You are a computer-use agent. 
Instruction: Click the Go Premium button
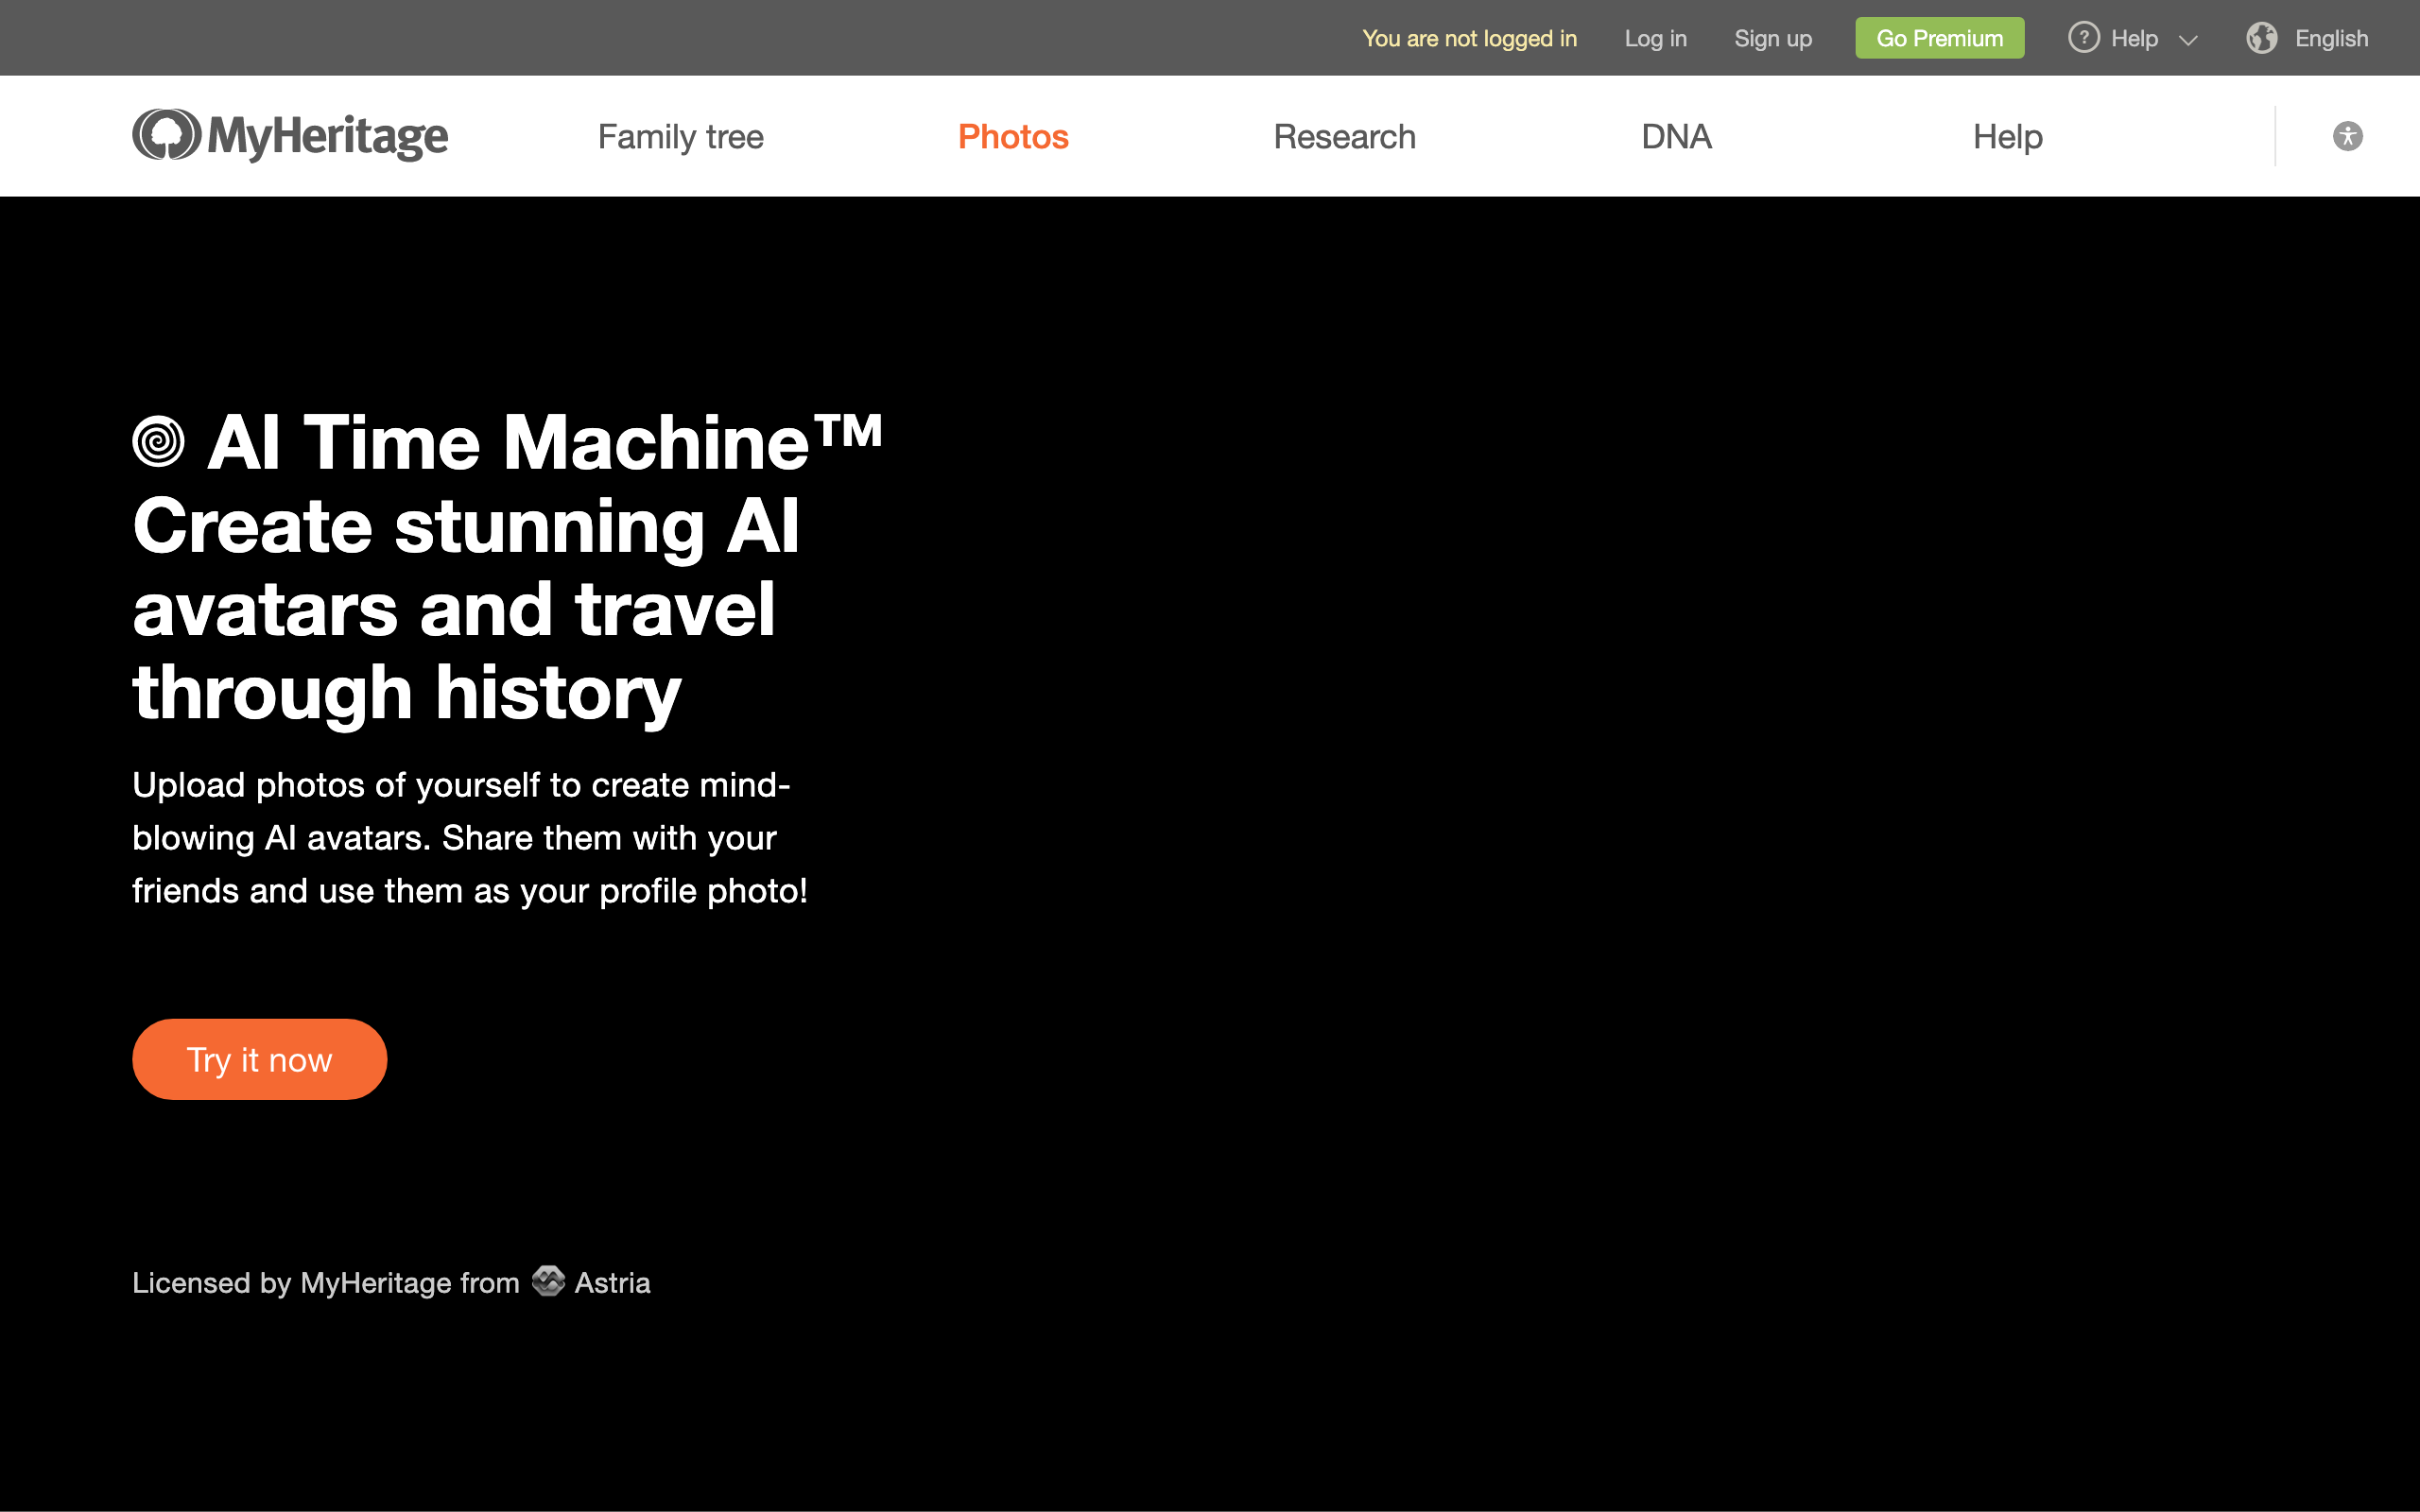tap(1939, 38)
